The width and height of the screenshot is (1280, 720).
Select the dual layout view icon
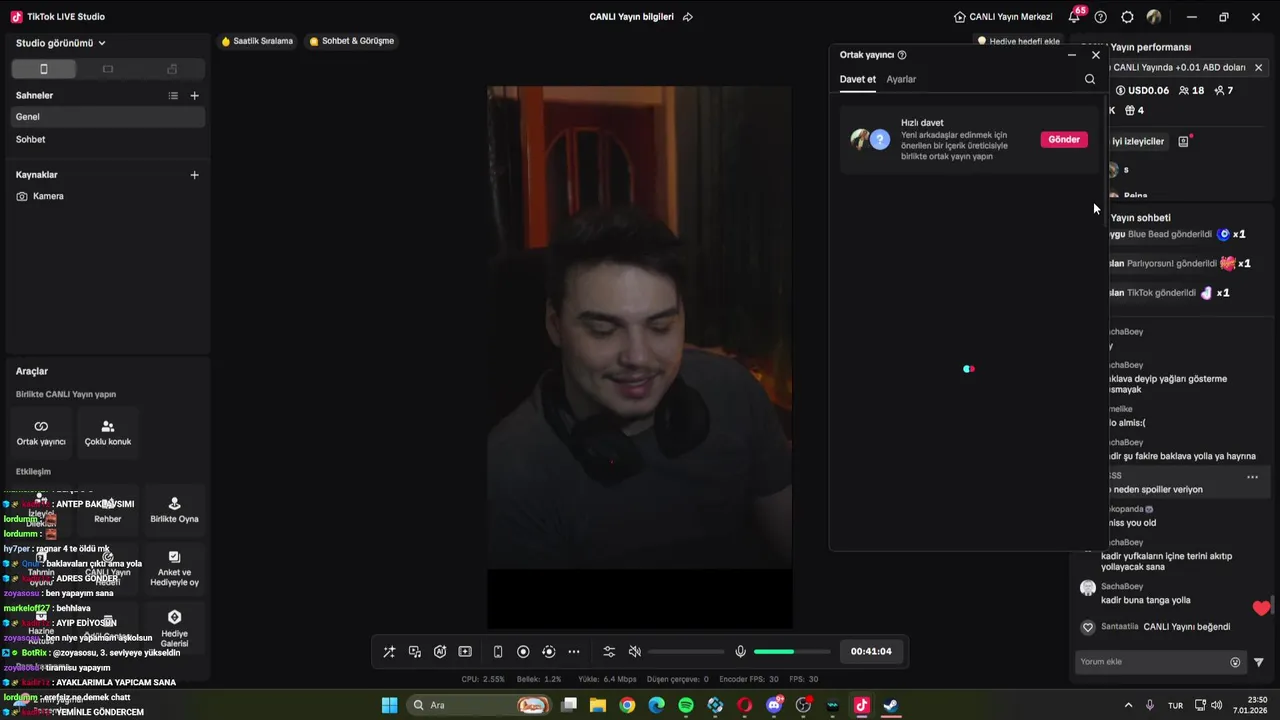[x=172, y=69]
